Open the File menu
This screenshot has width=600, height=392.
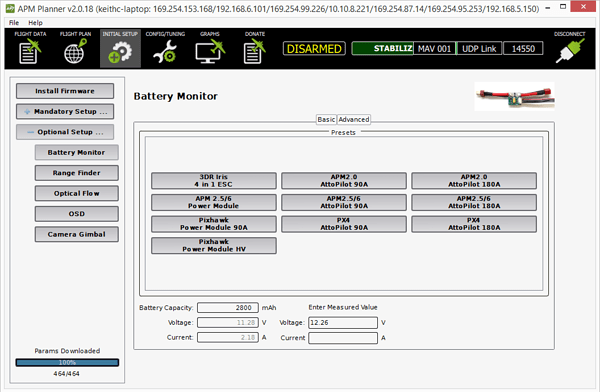tap(14, 23)
